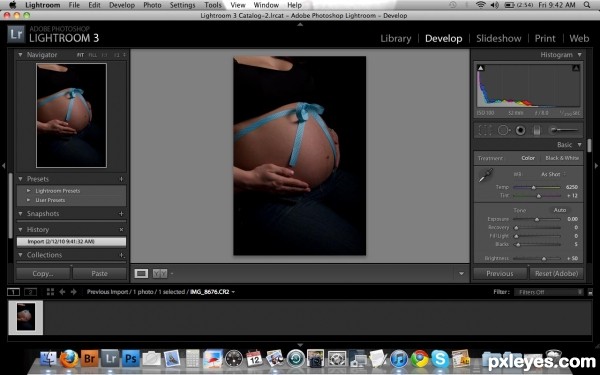
Task: Collapse the Navigator panel
Action: [x=20, y=55]
